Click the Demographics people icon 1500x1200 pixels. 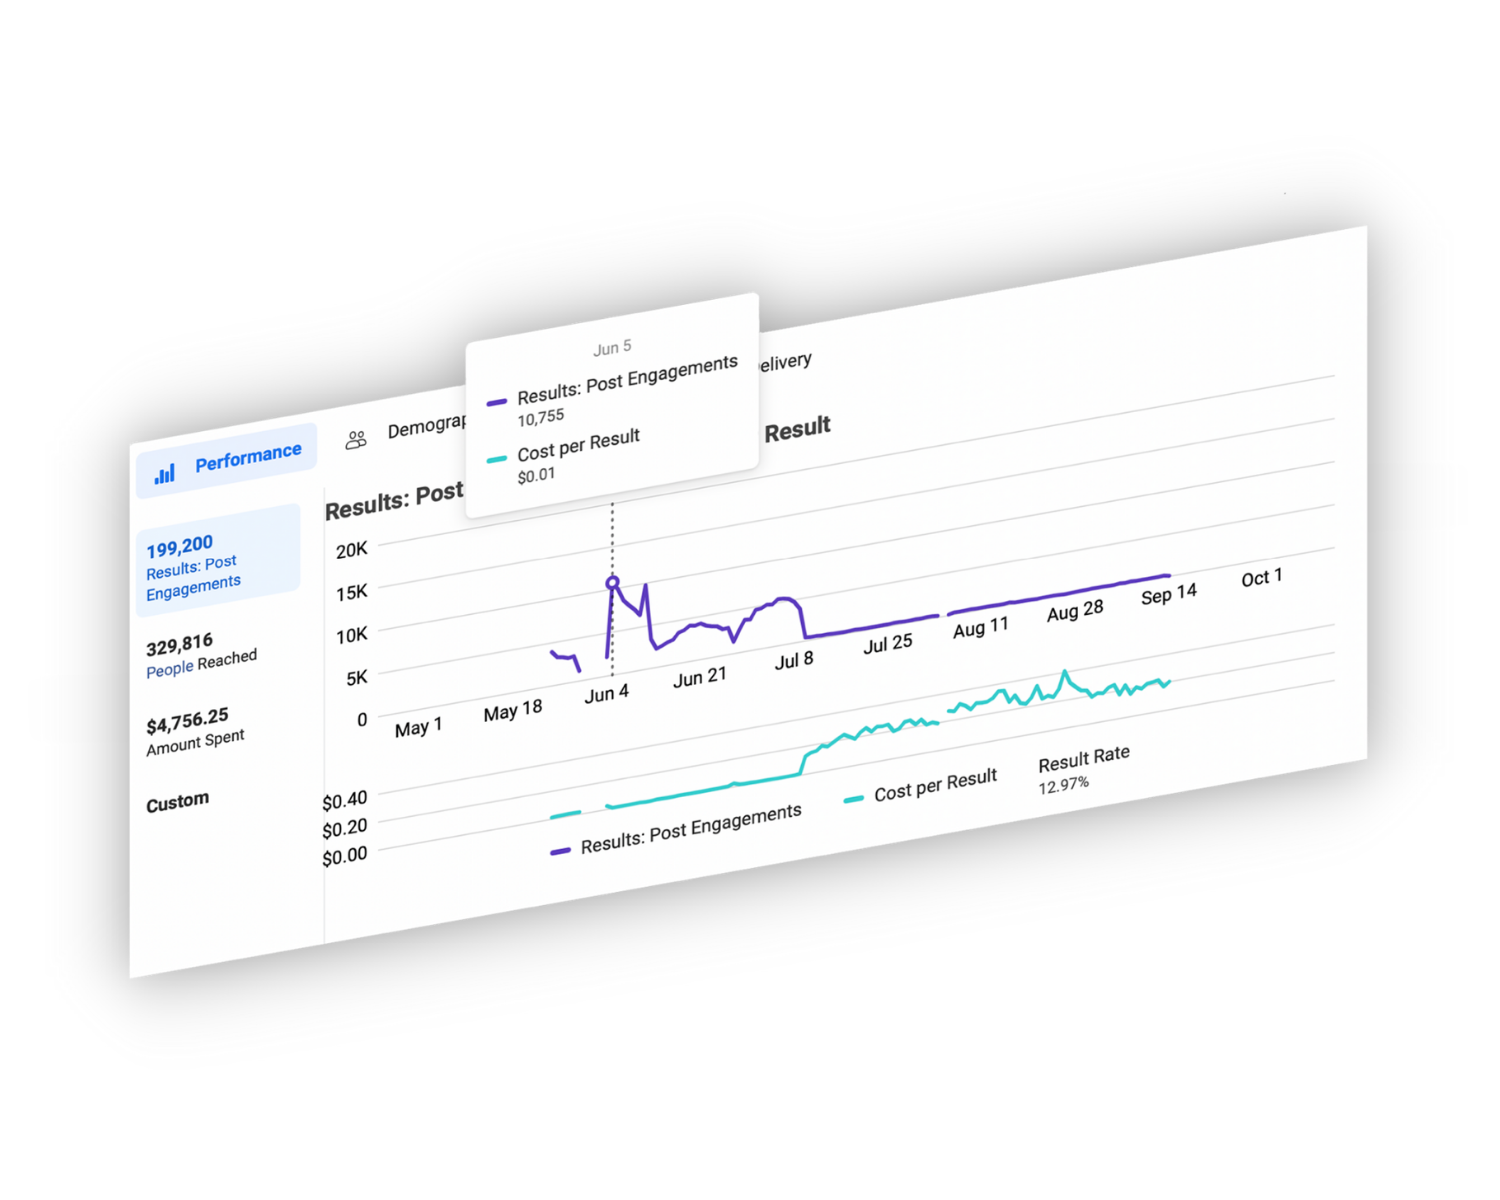coord(356,439)
